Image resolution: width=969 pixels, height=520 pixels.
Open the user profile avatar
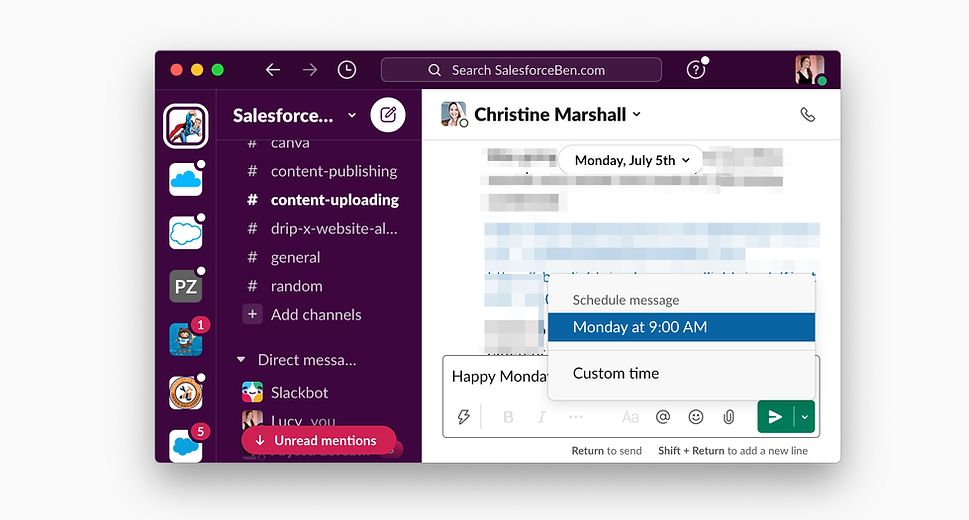pos(810,70)
